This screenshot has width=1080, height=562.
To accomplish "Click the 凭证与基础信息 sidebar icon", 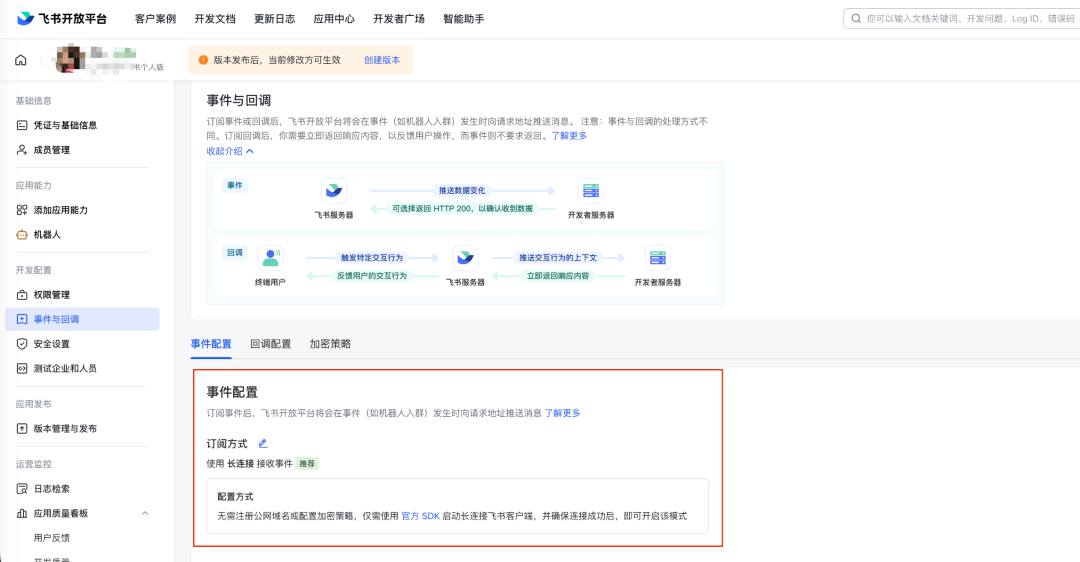I will pos(22,125).
